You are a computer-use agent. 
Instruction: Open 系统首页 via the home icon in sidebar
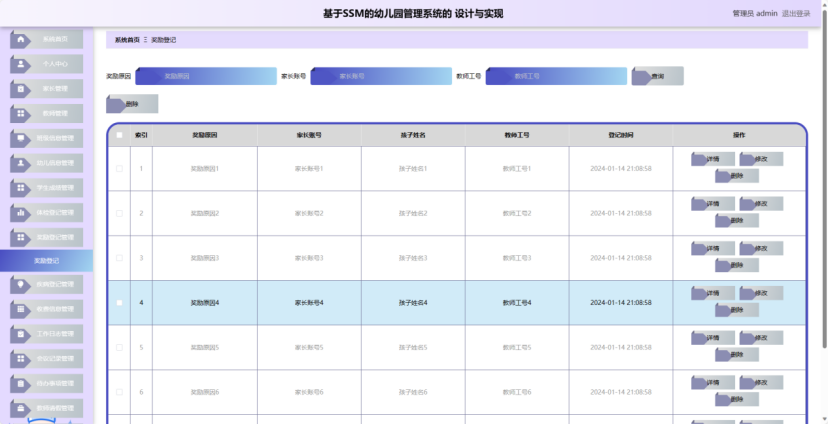coord(21,39)
